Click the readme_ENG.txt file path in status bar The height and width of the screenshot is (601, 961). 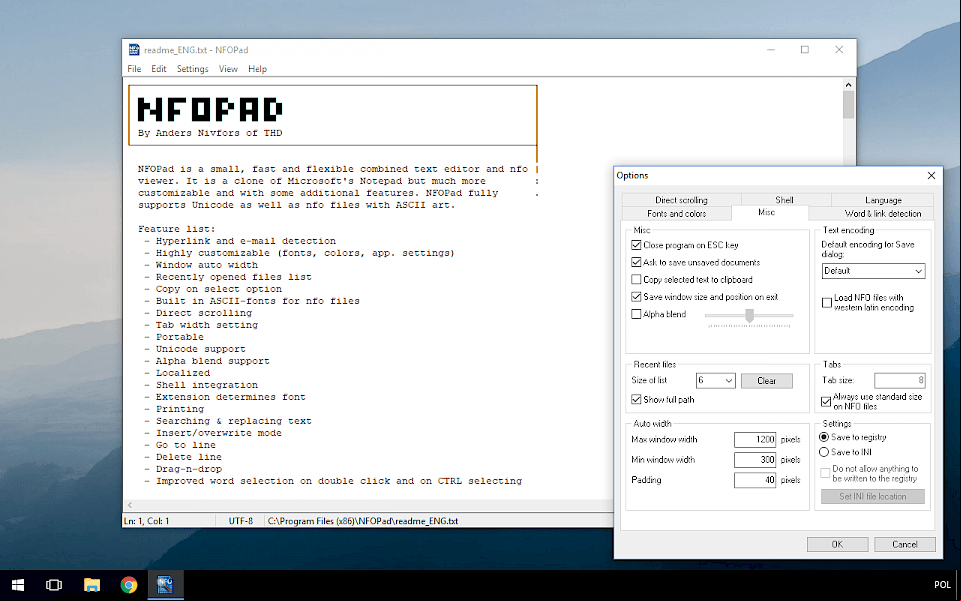coord(363,521)
